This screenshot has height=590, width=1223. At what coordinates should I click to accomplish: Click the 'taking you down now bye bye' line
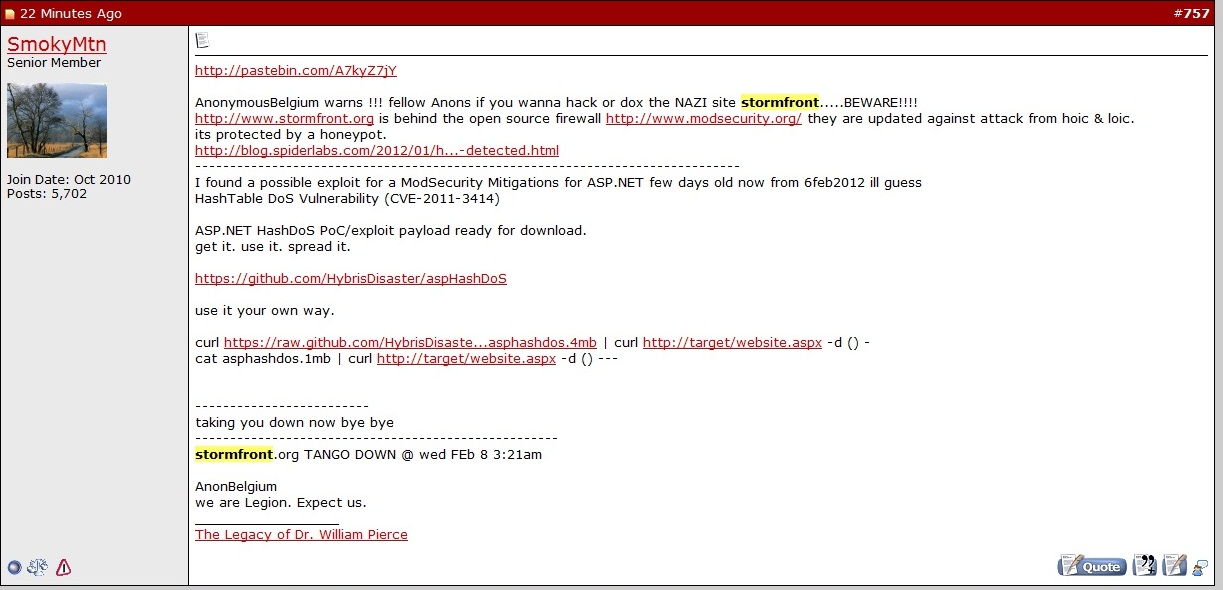(295, 423)
